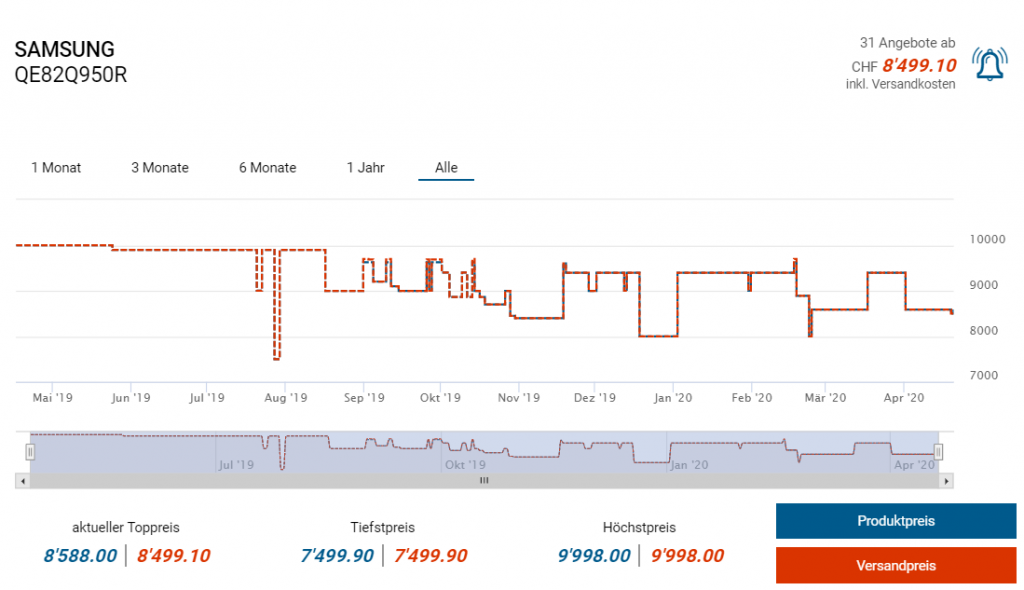Open the CHF 8'499.10 offer price
This screenshot has width=1024, height=590.
tap(918, 66)
